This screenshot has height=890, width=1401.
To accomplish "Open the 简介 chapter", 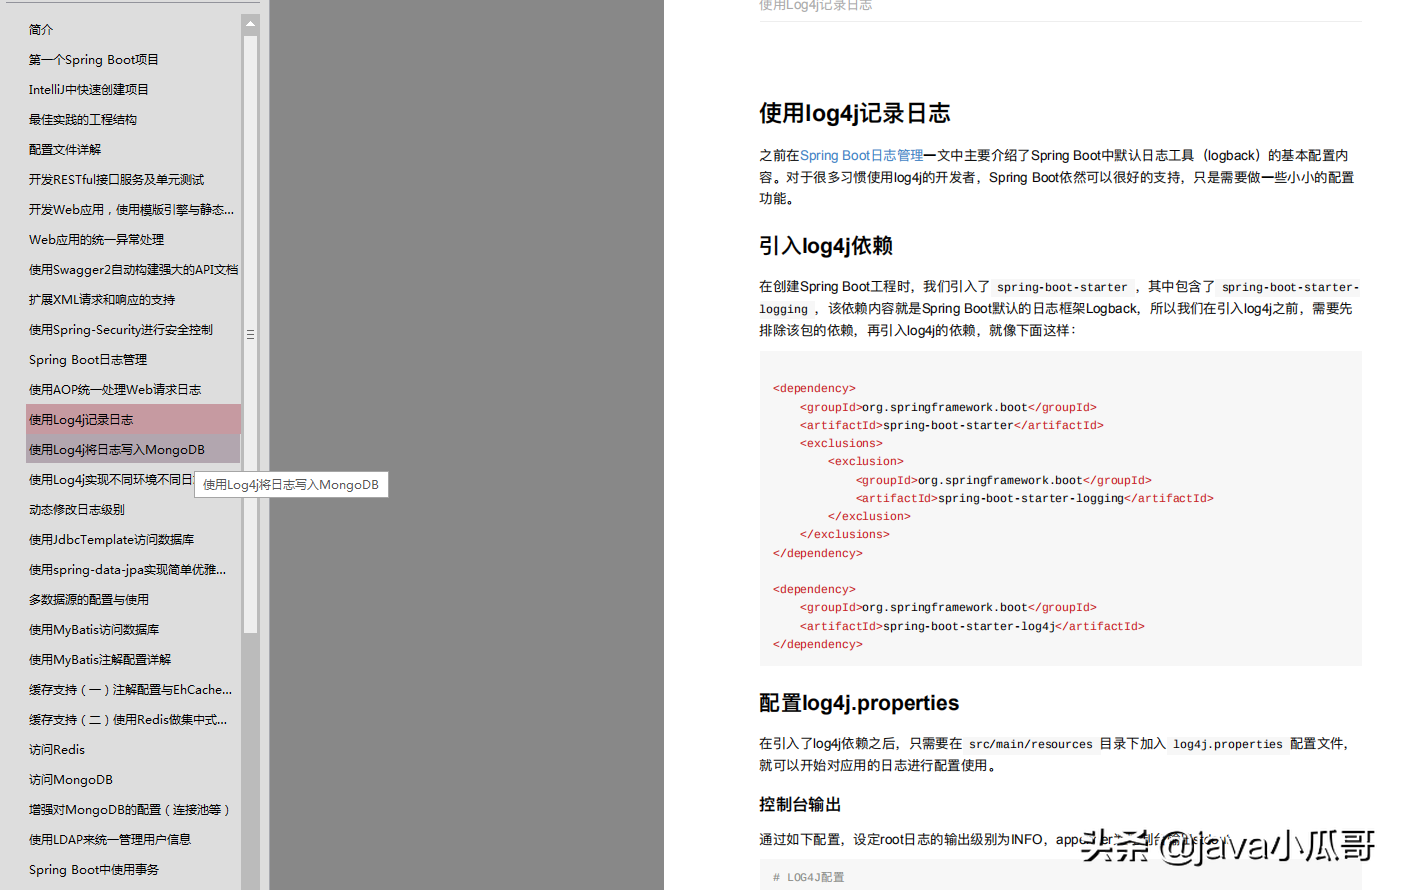I will 41,30.
